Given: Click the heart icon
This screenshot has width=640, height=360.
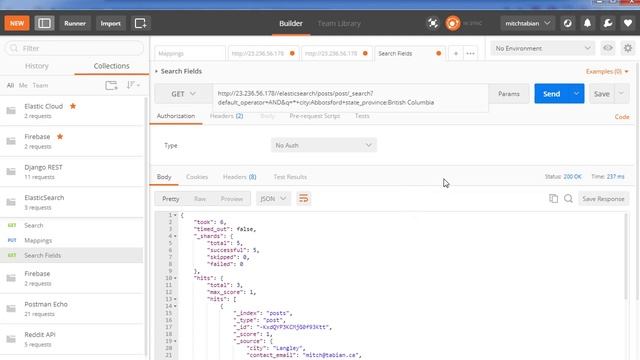Looking at the screenshot, I should 628,23.
